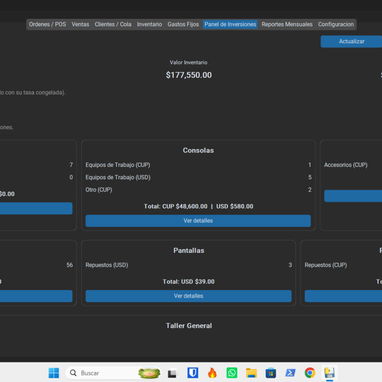This screenshot has height=382, width=382.
Task: Click the Actualizar button
Action: [351, 41]
